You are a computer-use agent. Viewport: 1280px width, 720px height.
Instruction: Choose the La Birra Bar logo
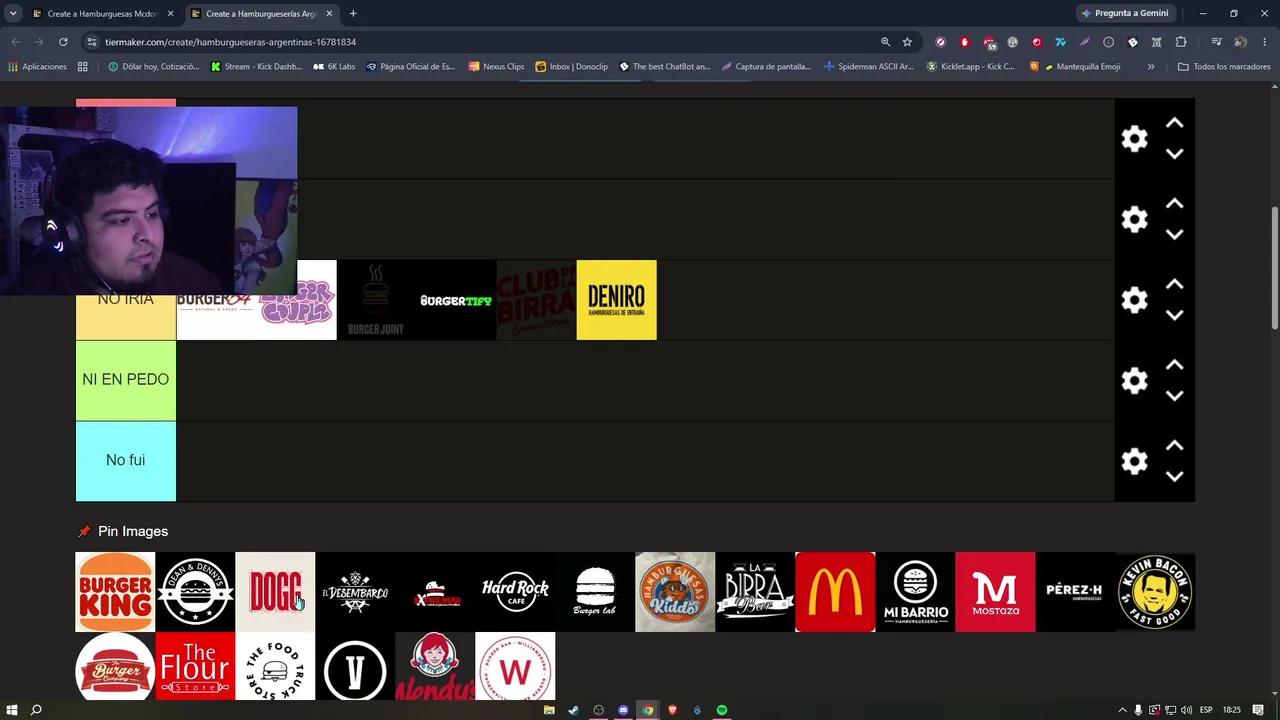pos(755,592)
